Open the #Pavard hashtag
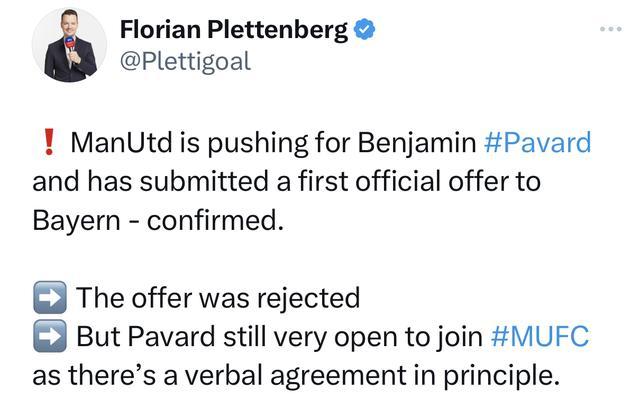Screen dimensions: 640x399 537,143
